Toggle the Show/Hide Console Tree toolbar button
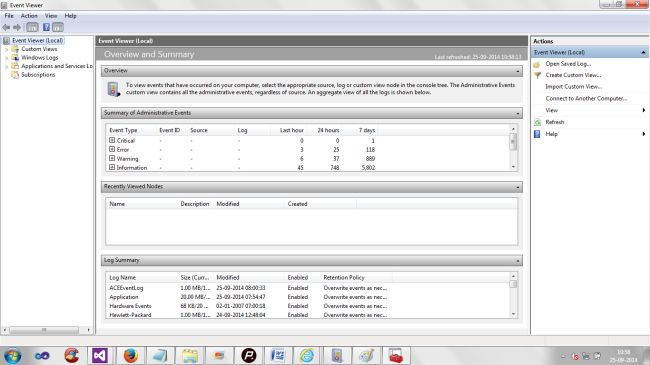The height and width of the screenshot is (365, 650). point(32,27)
